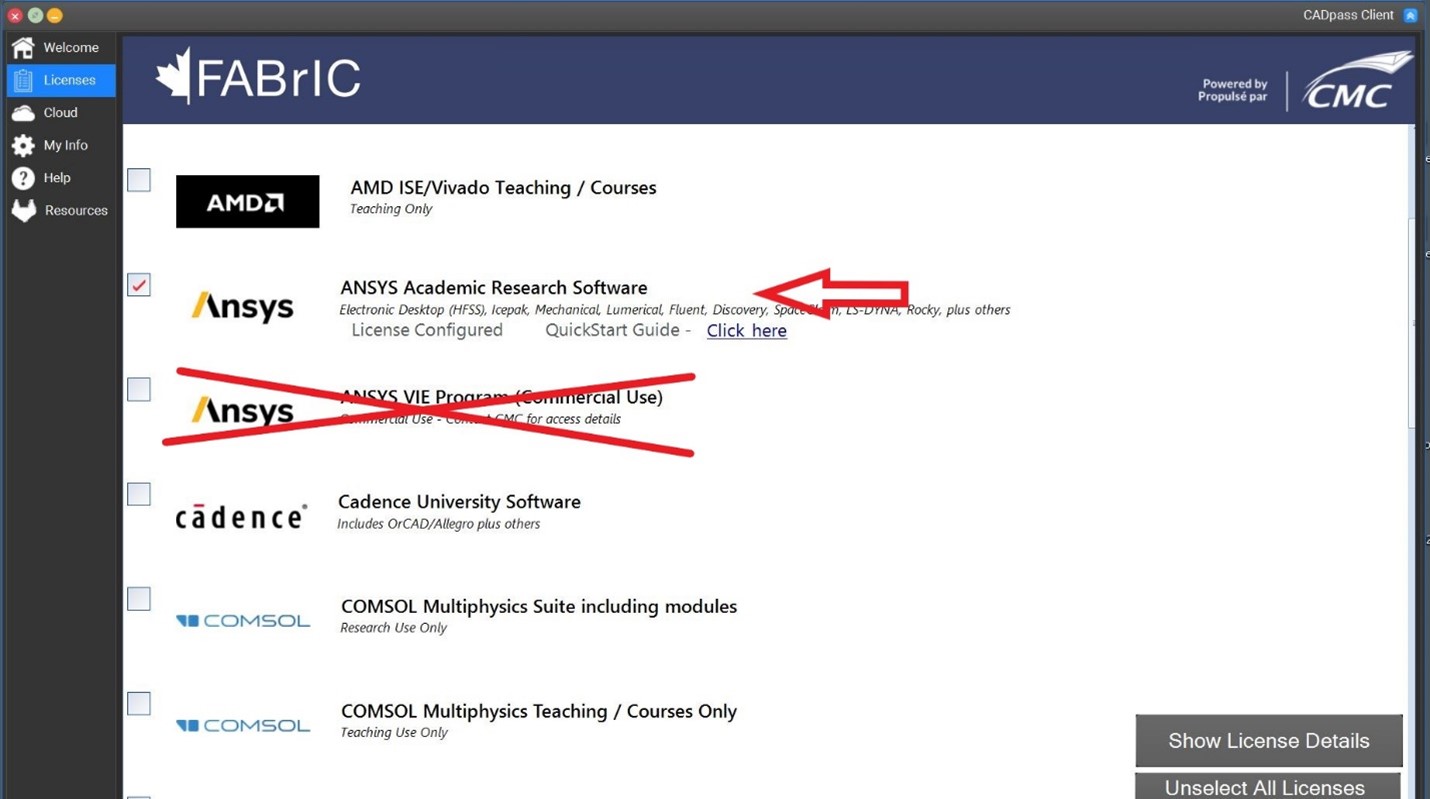1430x799 pixels.
Task: Open the Cloud section icon
Action: coord(24,112)
